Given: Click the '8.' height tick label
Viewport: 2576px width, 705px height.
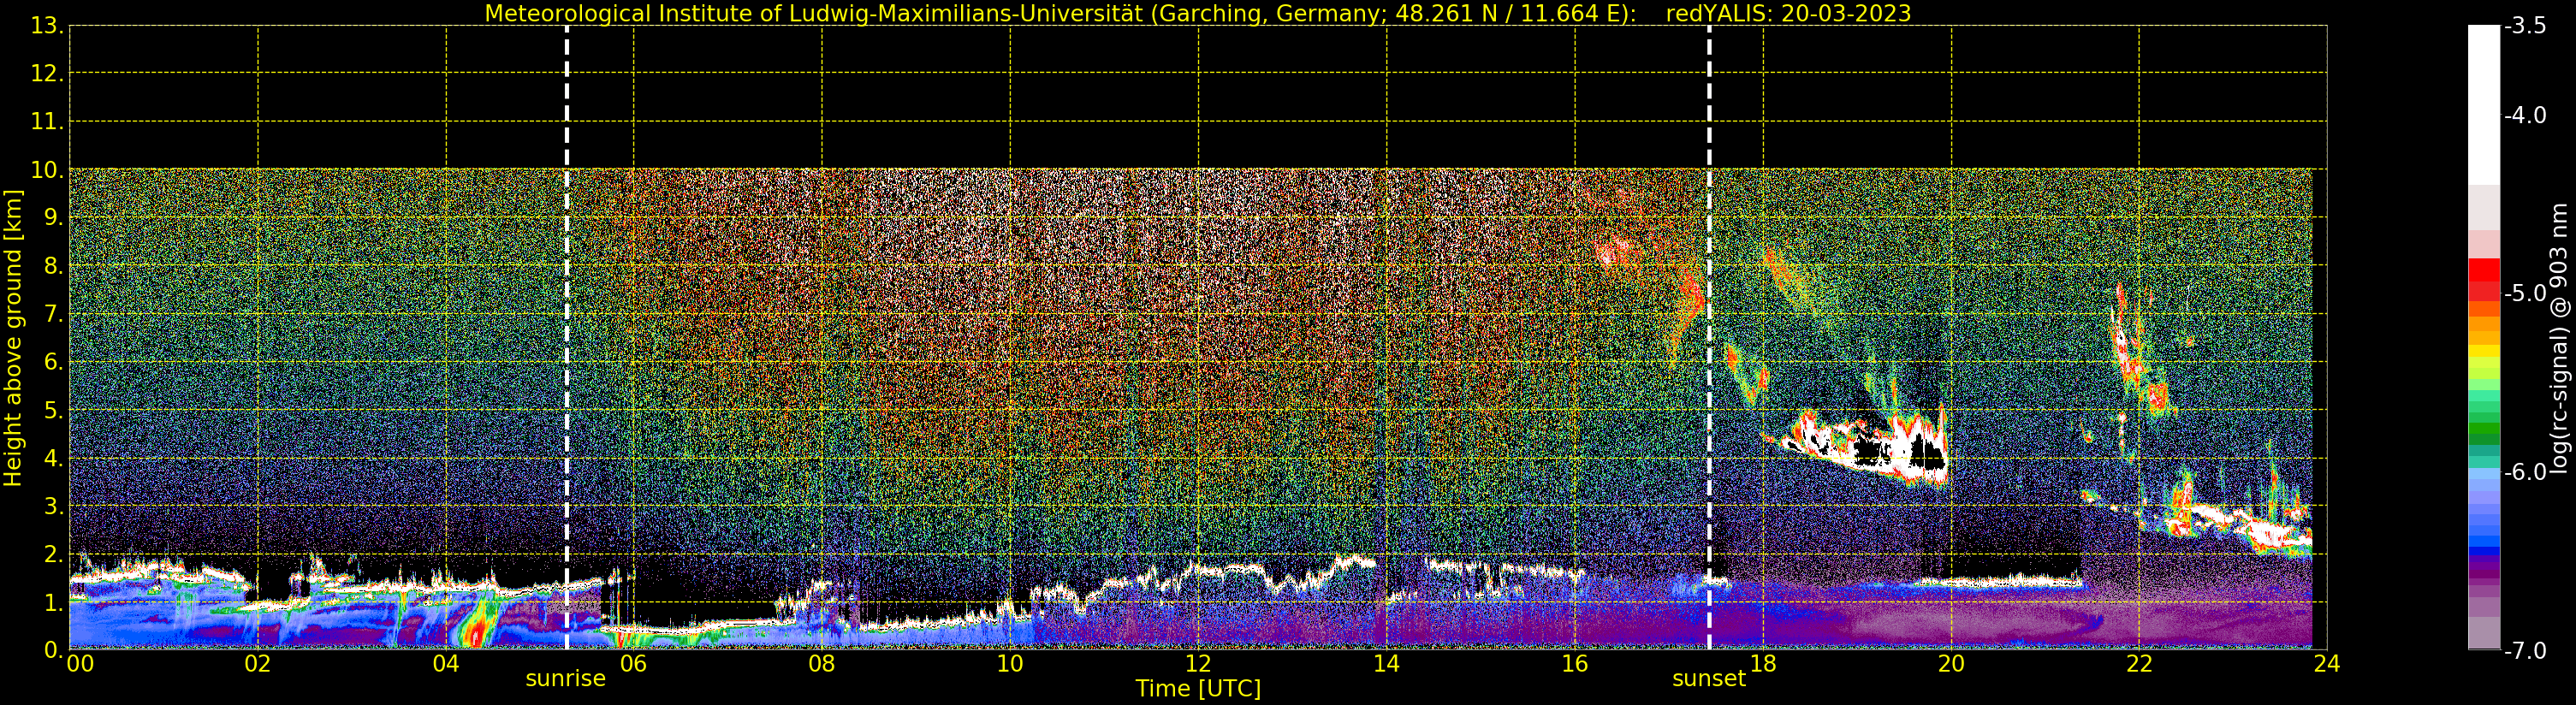Looking at the screenshot, I should [54, 266].
